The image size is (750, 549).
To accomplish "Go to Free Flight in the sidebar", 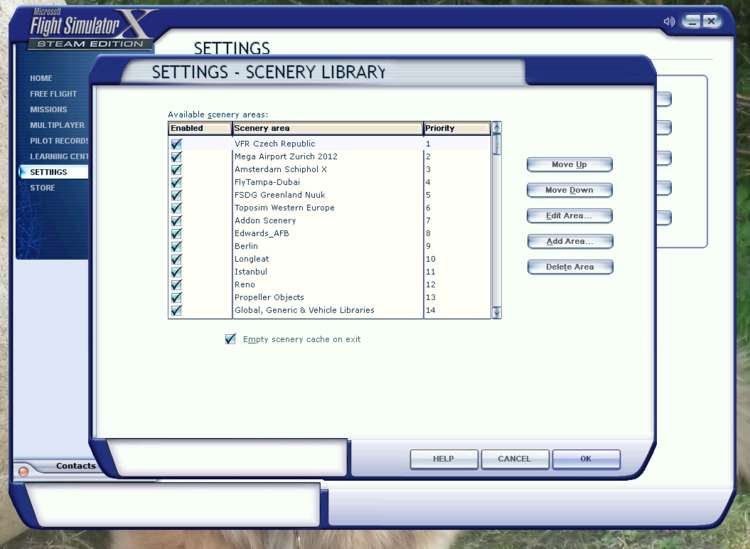I will (53, 94).
